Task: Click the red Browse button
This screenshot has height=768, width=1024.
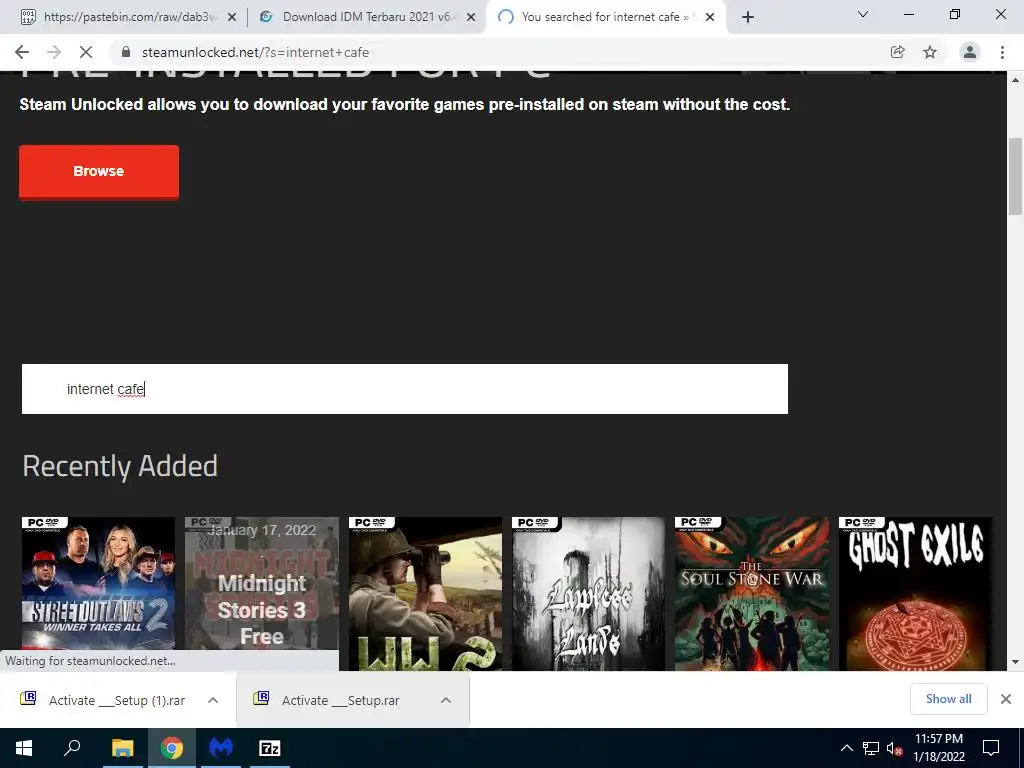Action: pyautogui.click(x=99, y=172)
